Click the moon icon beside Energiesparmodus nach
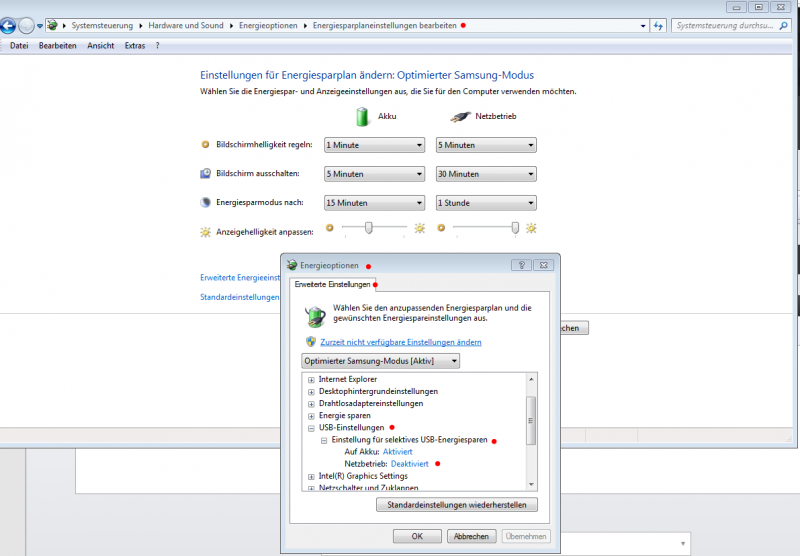 205,202
